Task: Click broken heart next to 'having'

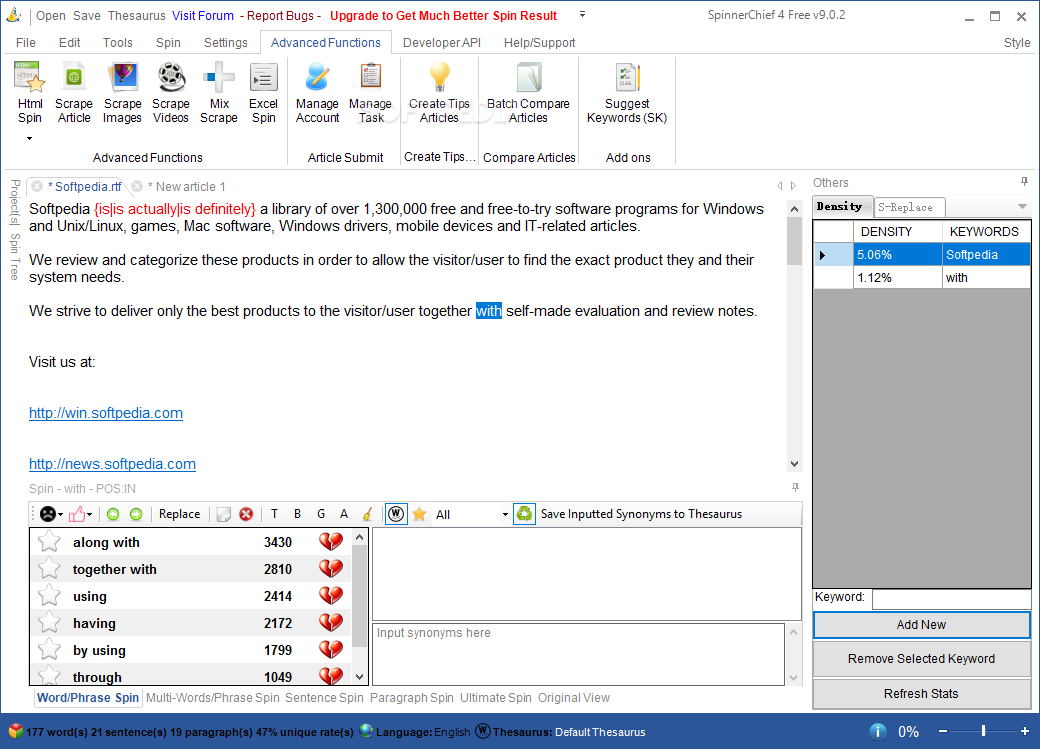Action: tap(331, 623)
